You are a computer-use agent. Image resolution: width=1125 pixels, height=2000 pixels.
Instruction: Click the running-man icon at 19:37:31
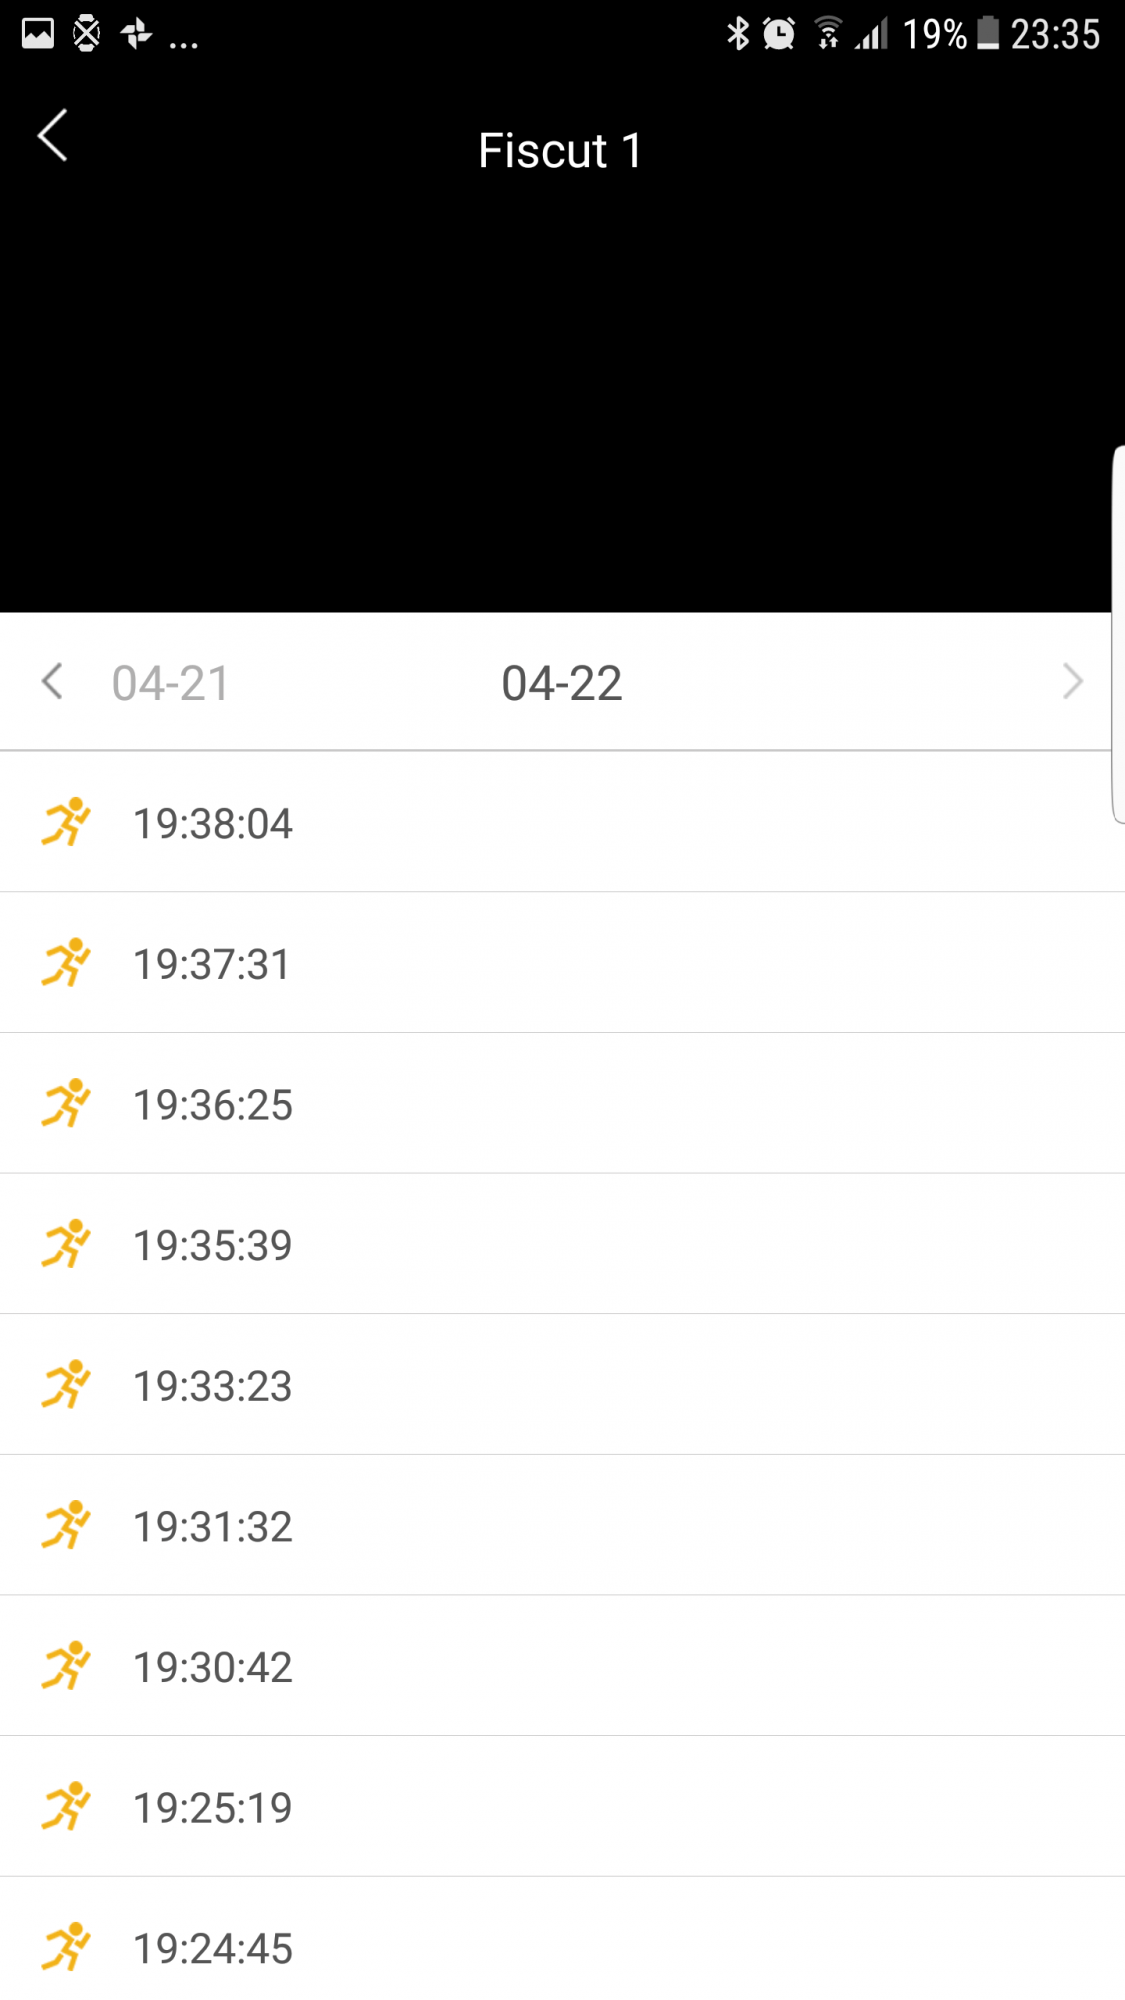click(66, 963)
